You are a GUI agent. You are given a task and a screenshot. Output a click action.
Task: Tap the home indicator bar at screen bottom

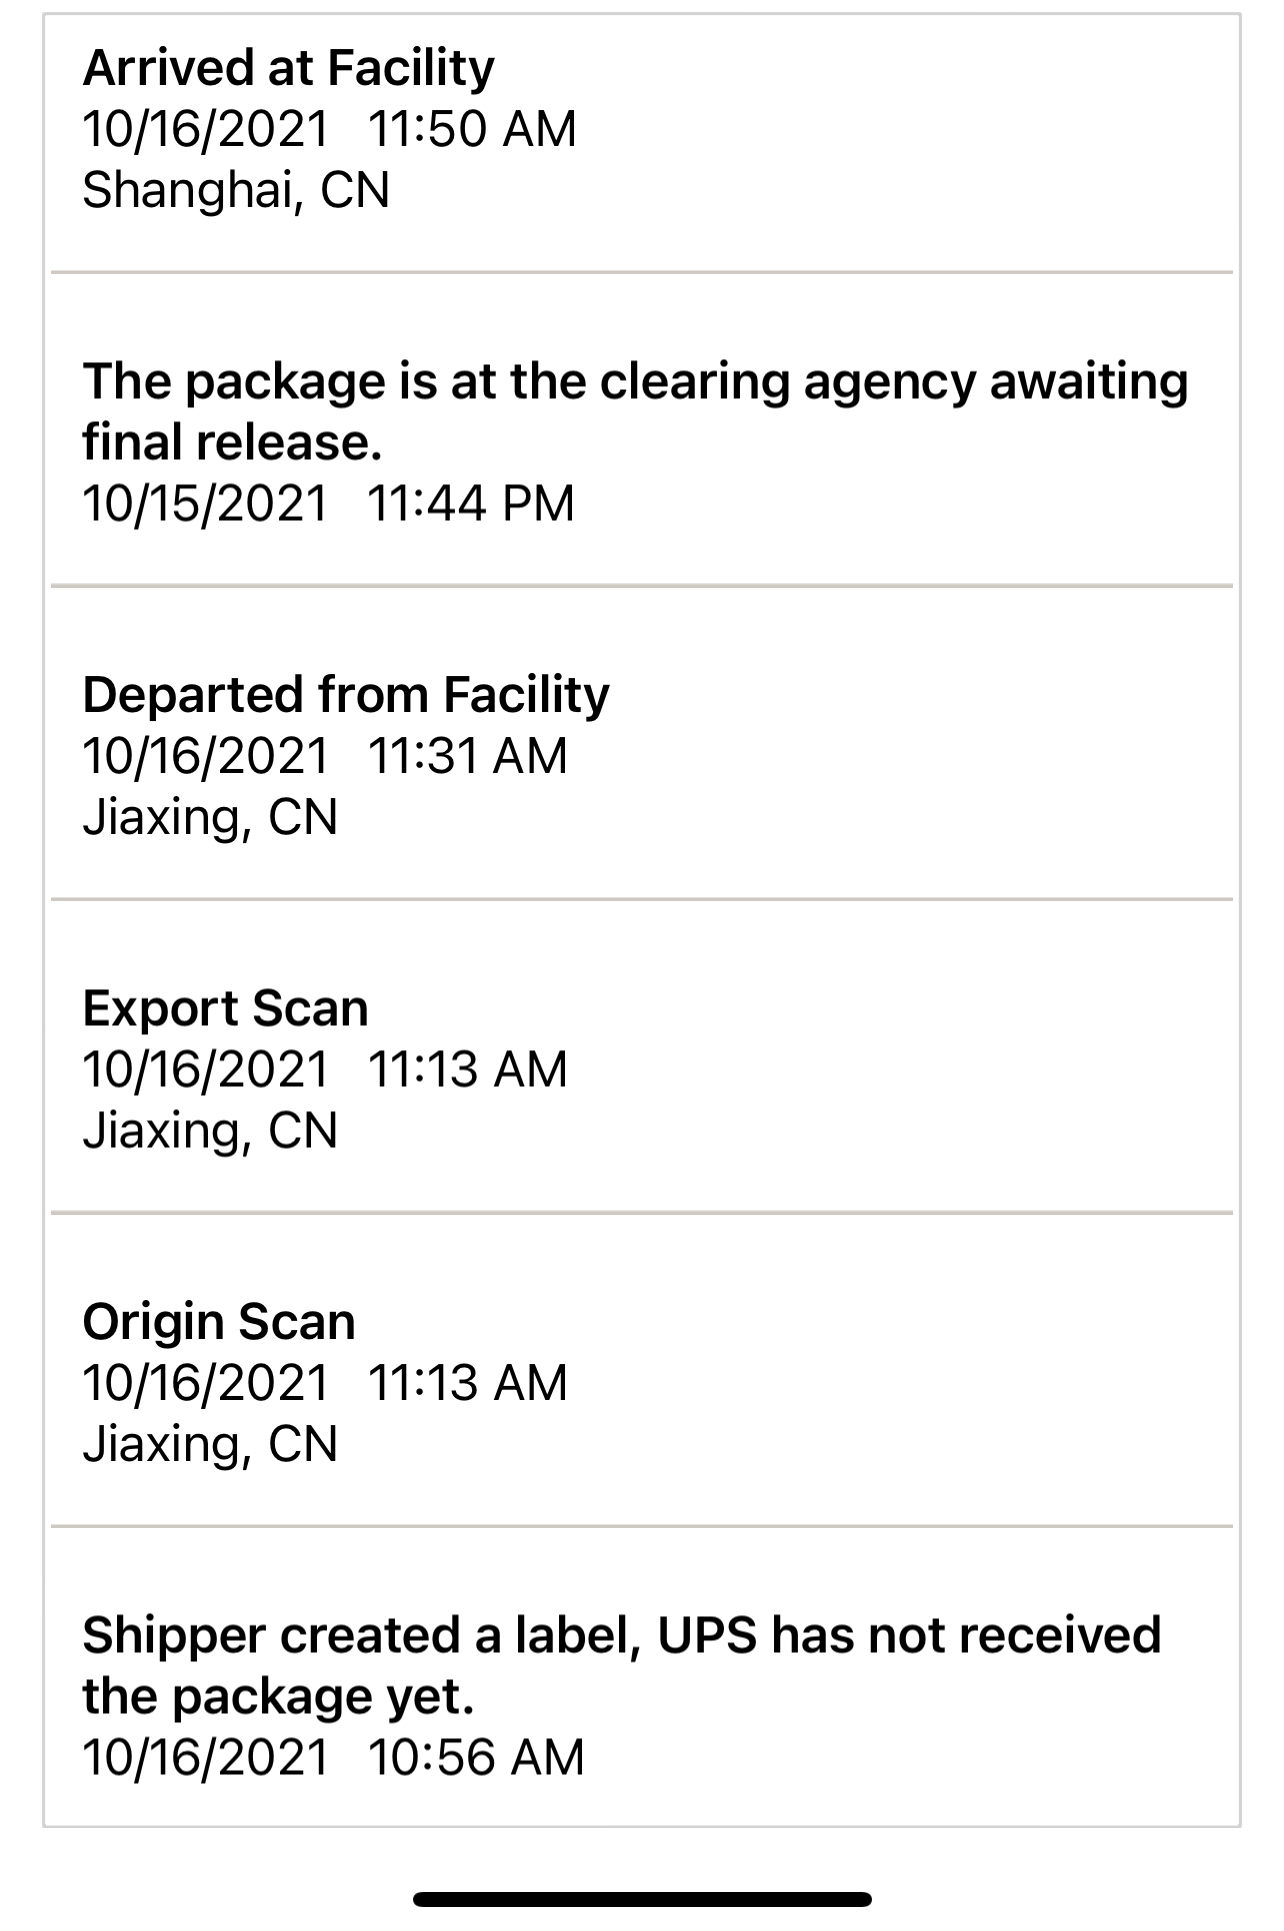pos(642,1899)
